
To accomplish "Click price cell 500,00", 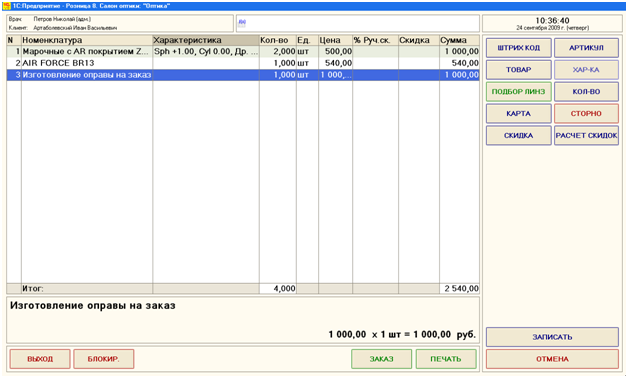I will (x=335, y=52).
